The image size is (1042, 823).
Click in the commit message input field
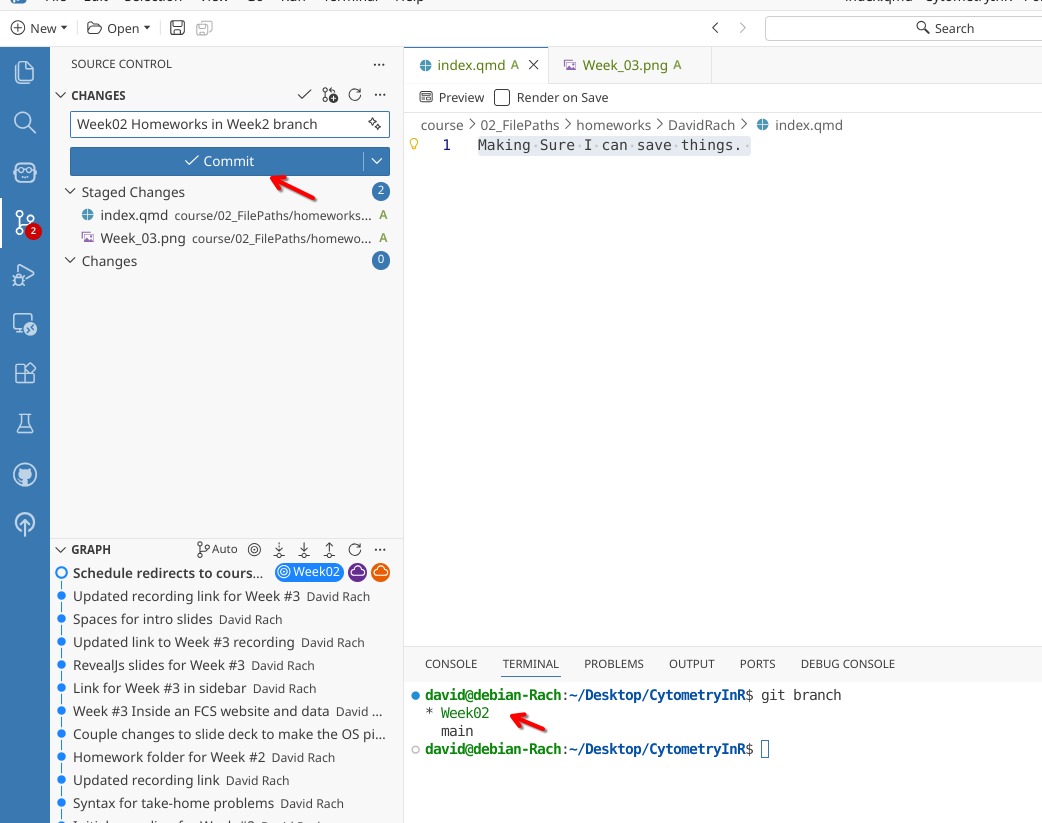click(215, 124)
